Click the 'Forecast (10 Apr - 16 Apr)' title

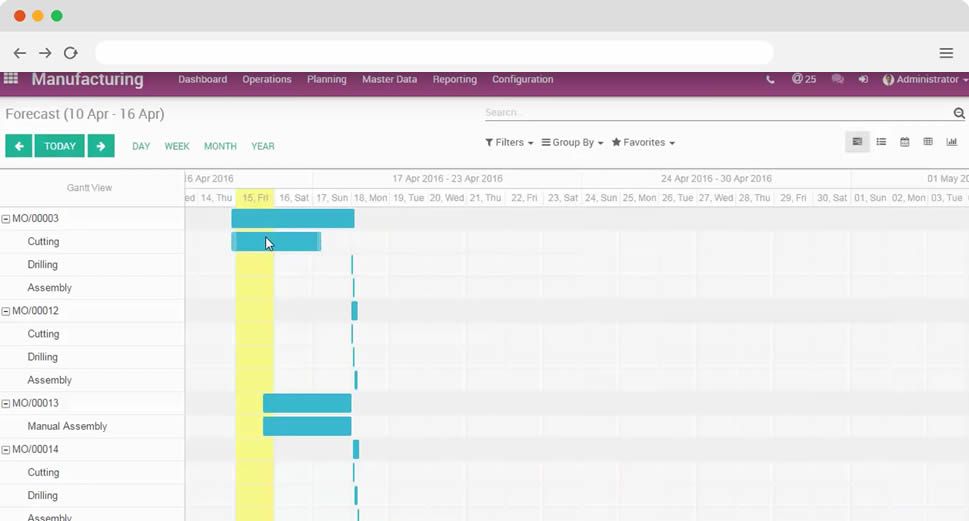85,114
